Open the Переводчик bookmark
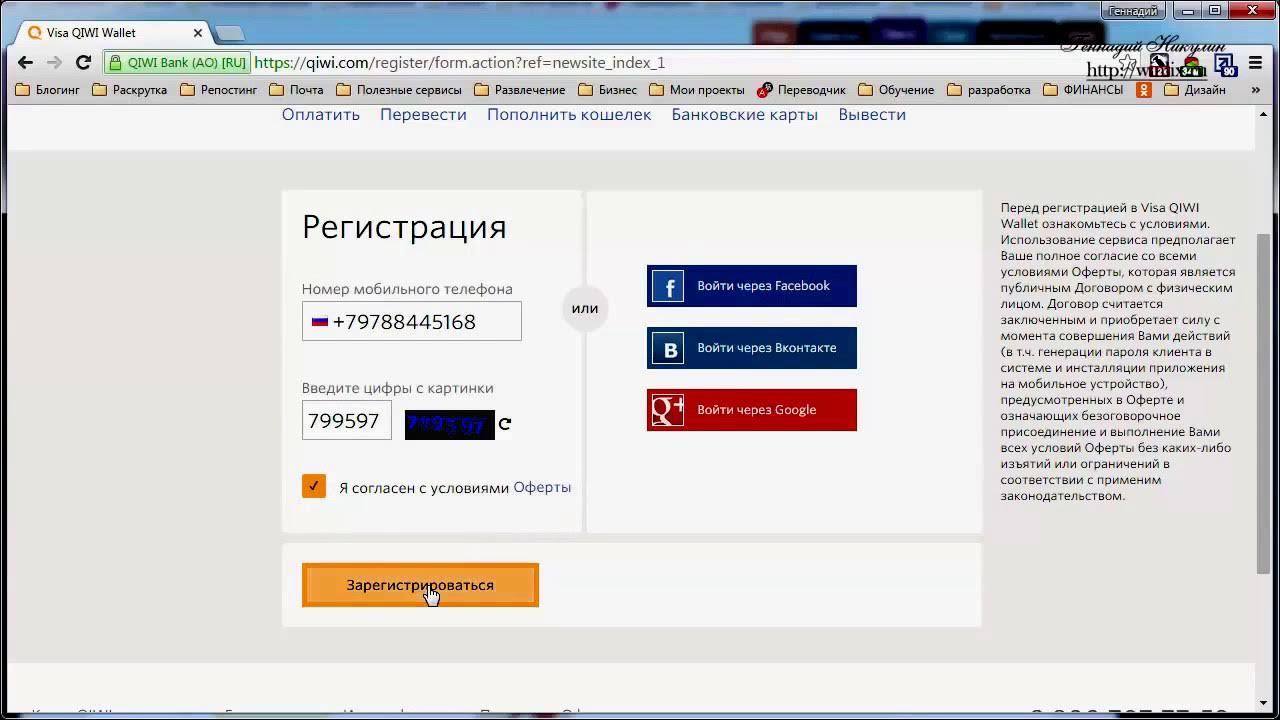1280x720 pixels. pos(802,90)
